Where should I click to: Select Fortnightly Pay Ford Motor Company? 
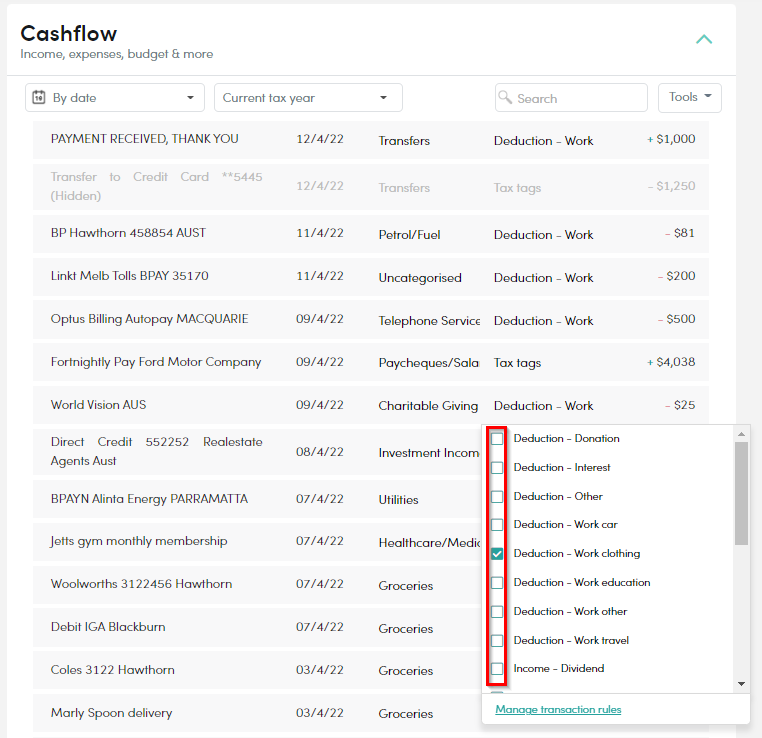pyautogui.click(x=156, y=362)
